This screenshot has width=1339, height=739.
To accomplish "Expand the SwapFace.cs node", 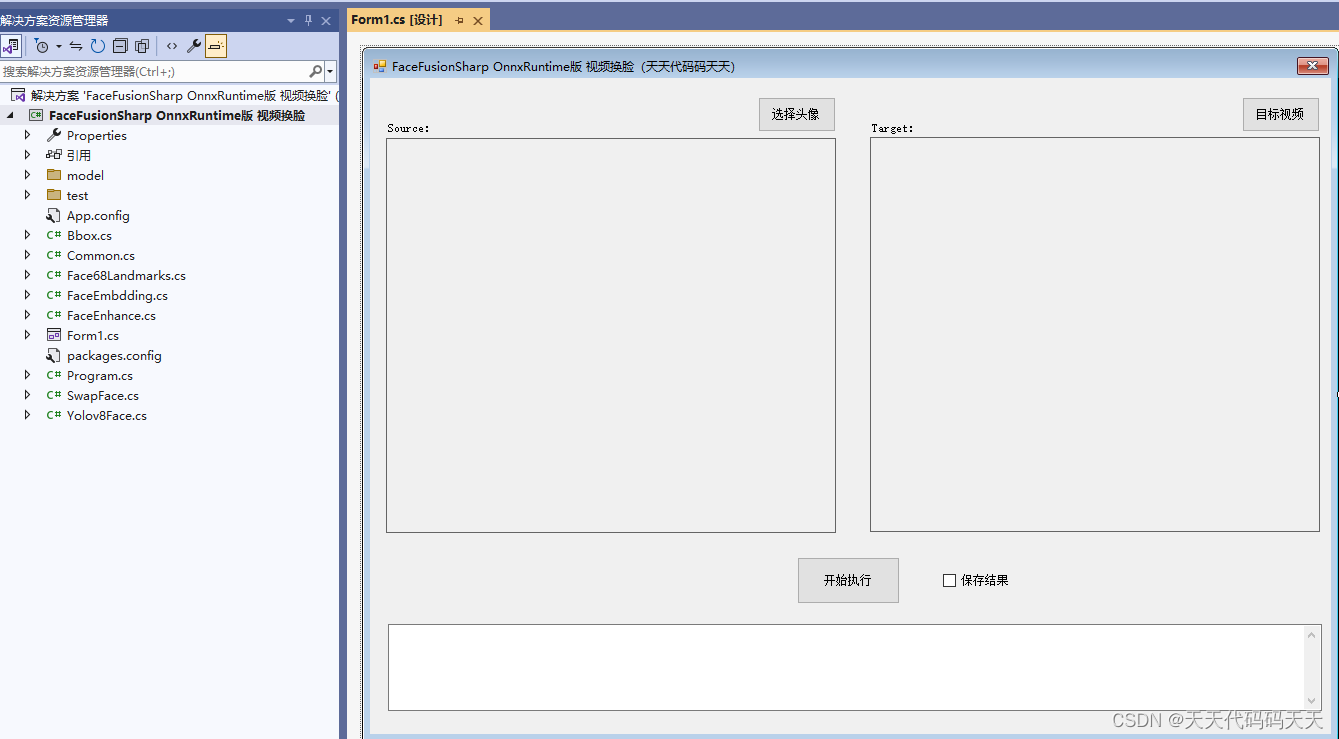I will click(x=28, y=395).
